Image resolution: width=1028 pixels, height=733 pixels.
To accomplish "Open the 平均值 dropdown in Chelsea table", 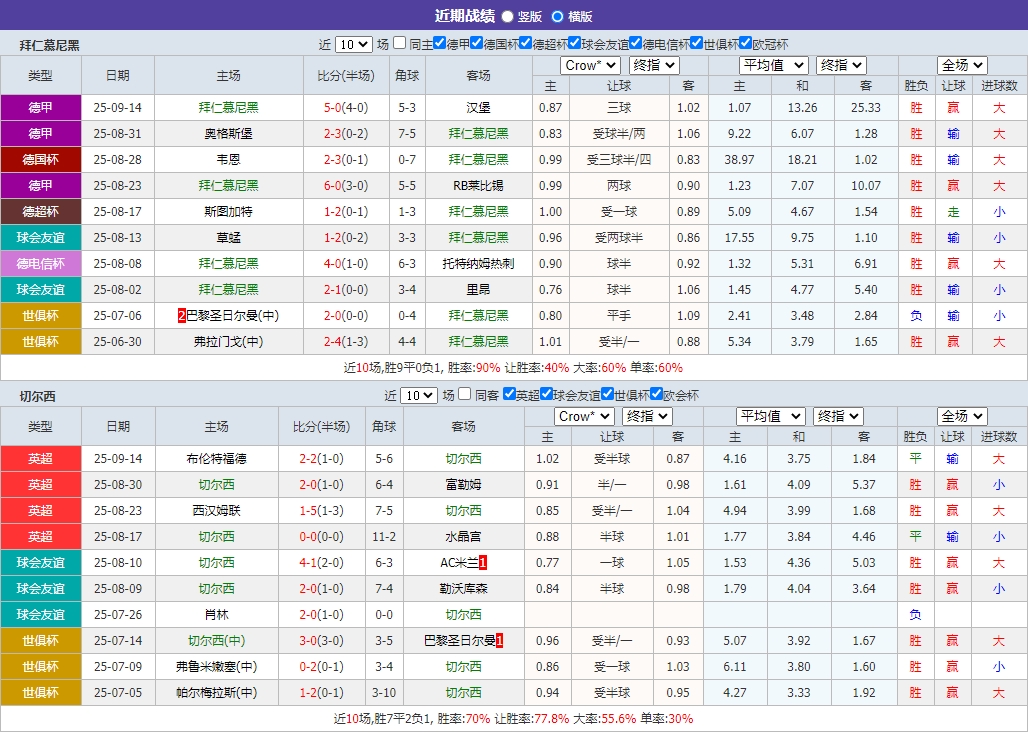I will (x=771, y=416).
